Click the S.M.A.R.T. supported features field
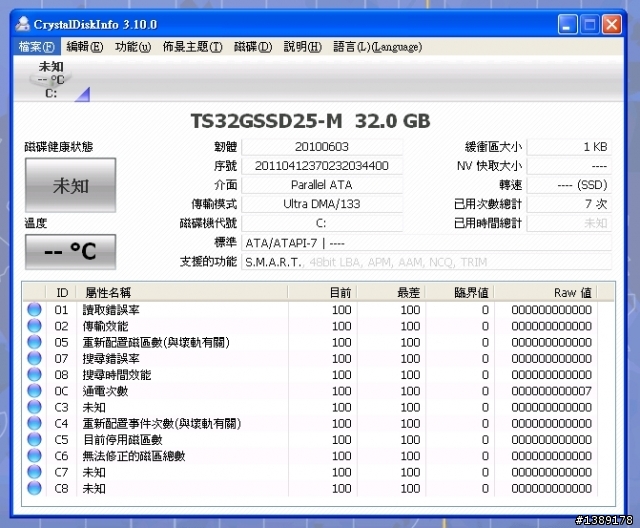Screen dimensions: 640x528 tap(427, 262)
